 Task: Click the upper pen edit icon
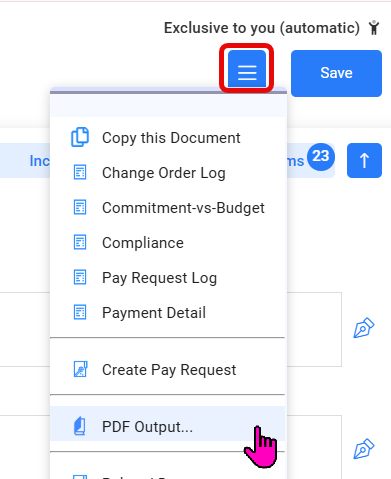[364, 328]
